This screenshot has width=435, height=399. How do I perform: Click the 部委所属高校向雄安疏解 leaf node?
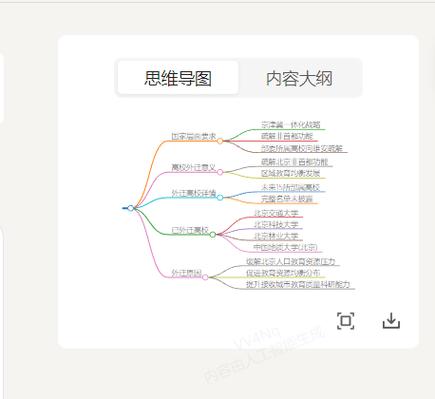[x=302, y=148]
